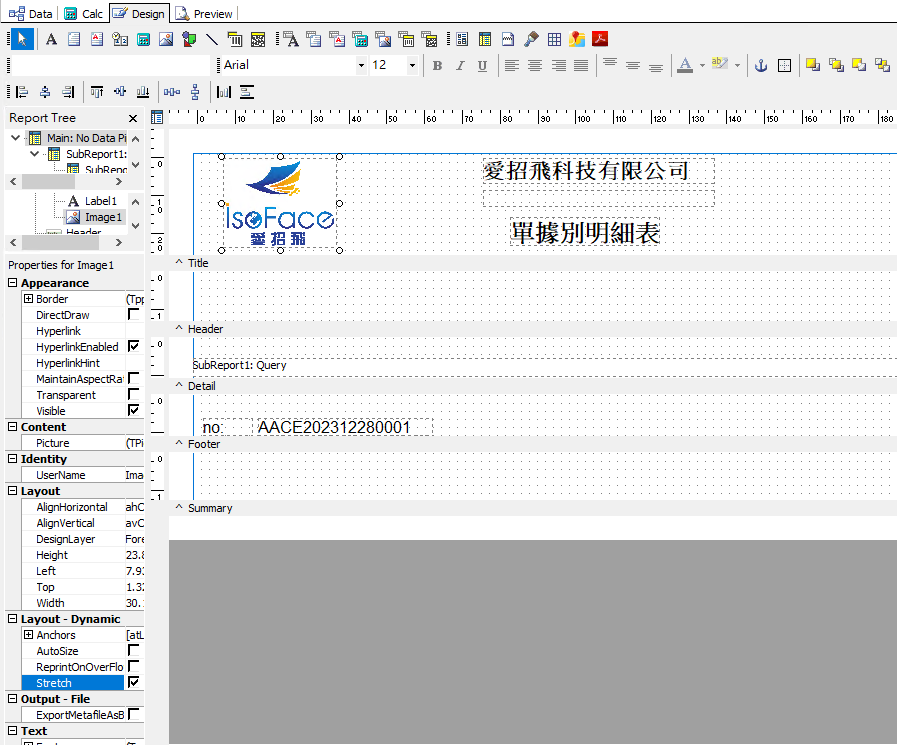Open the highlight color dropdown arrow

pyautogui.click(x=737, y=65)
